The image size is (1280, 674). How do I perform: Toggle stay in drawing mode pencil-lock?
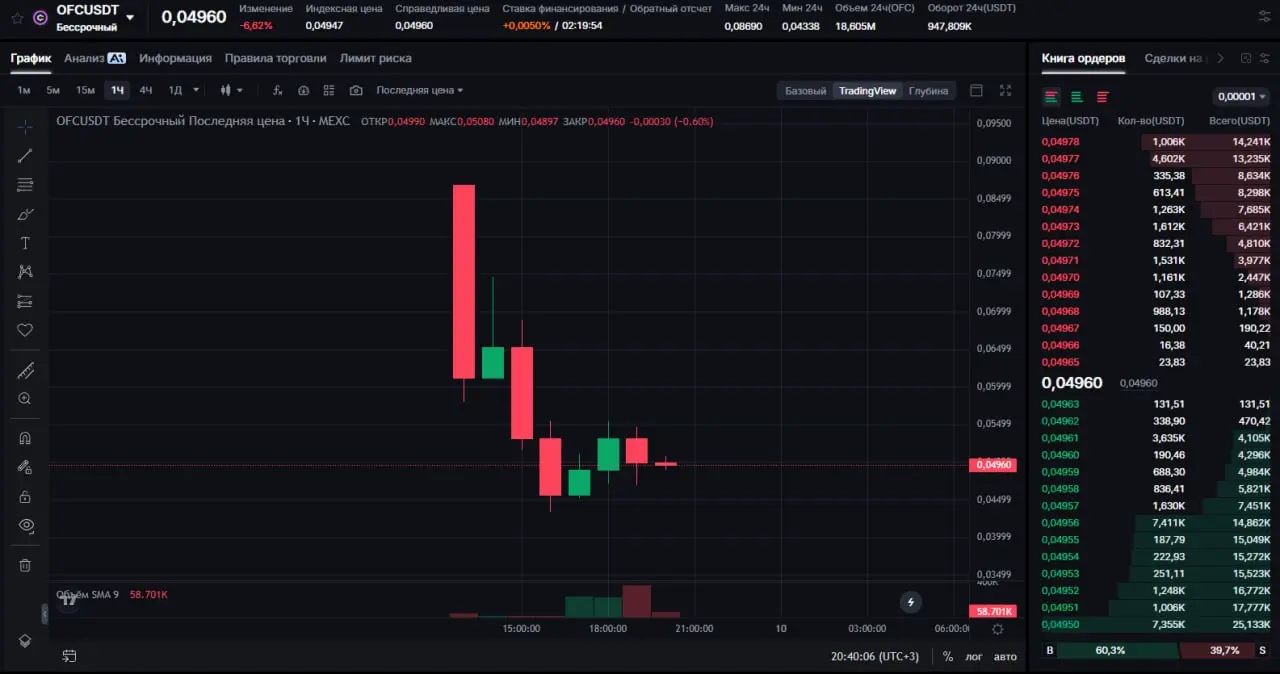point(25,467)
